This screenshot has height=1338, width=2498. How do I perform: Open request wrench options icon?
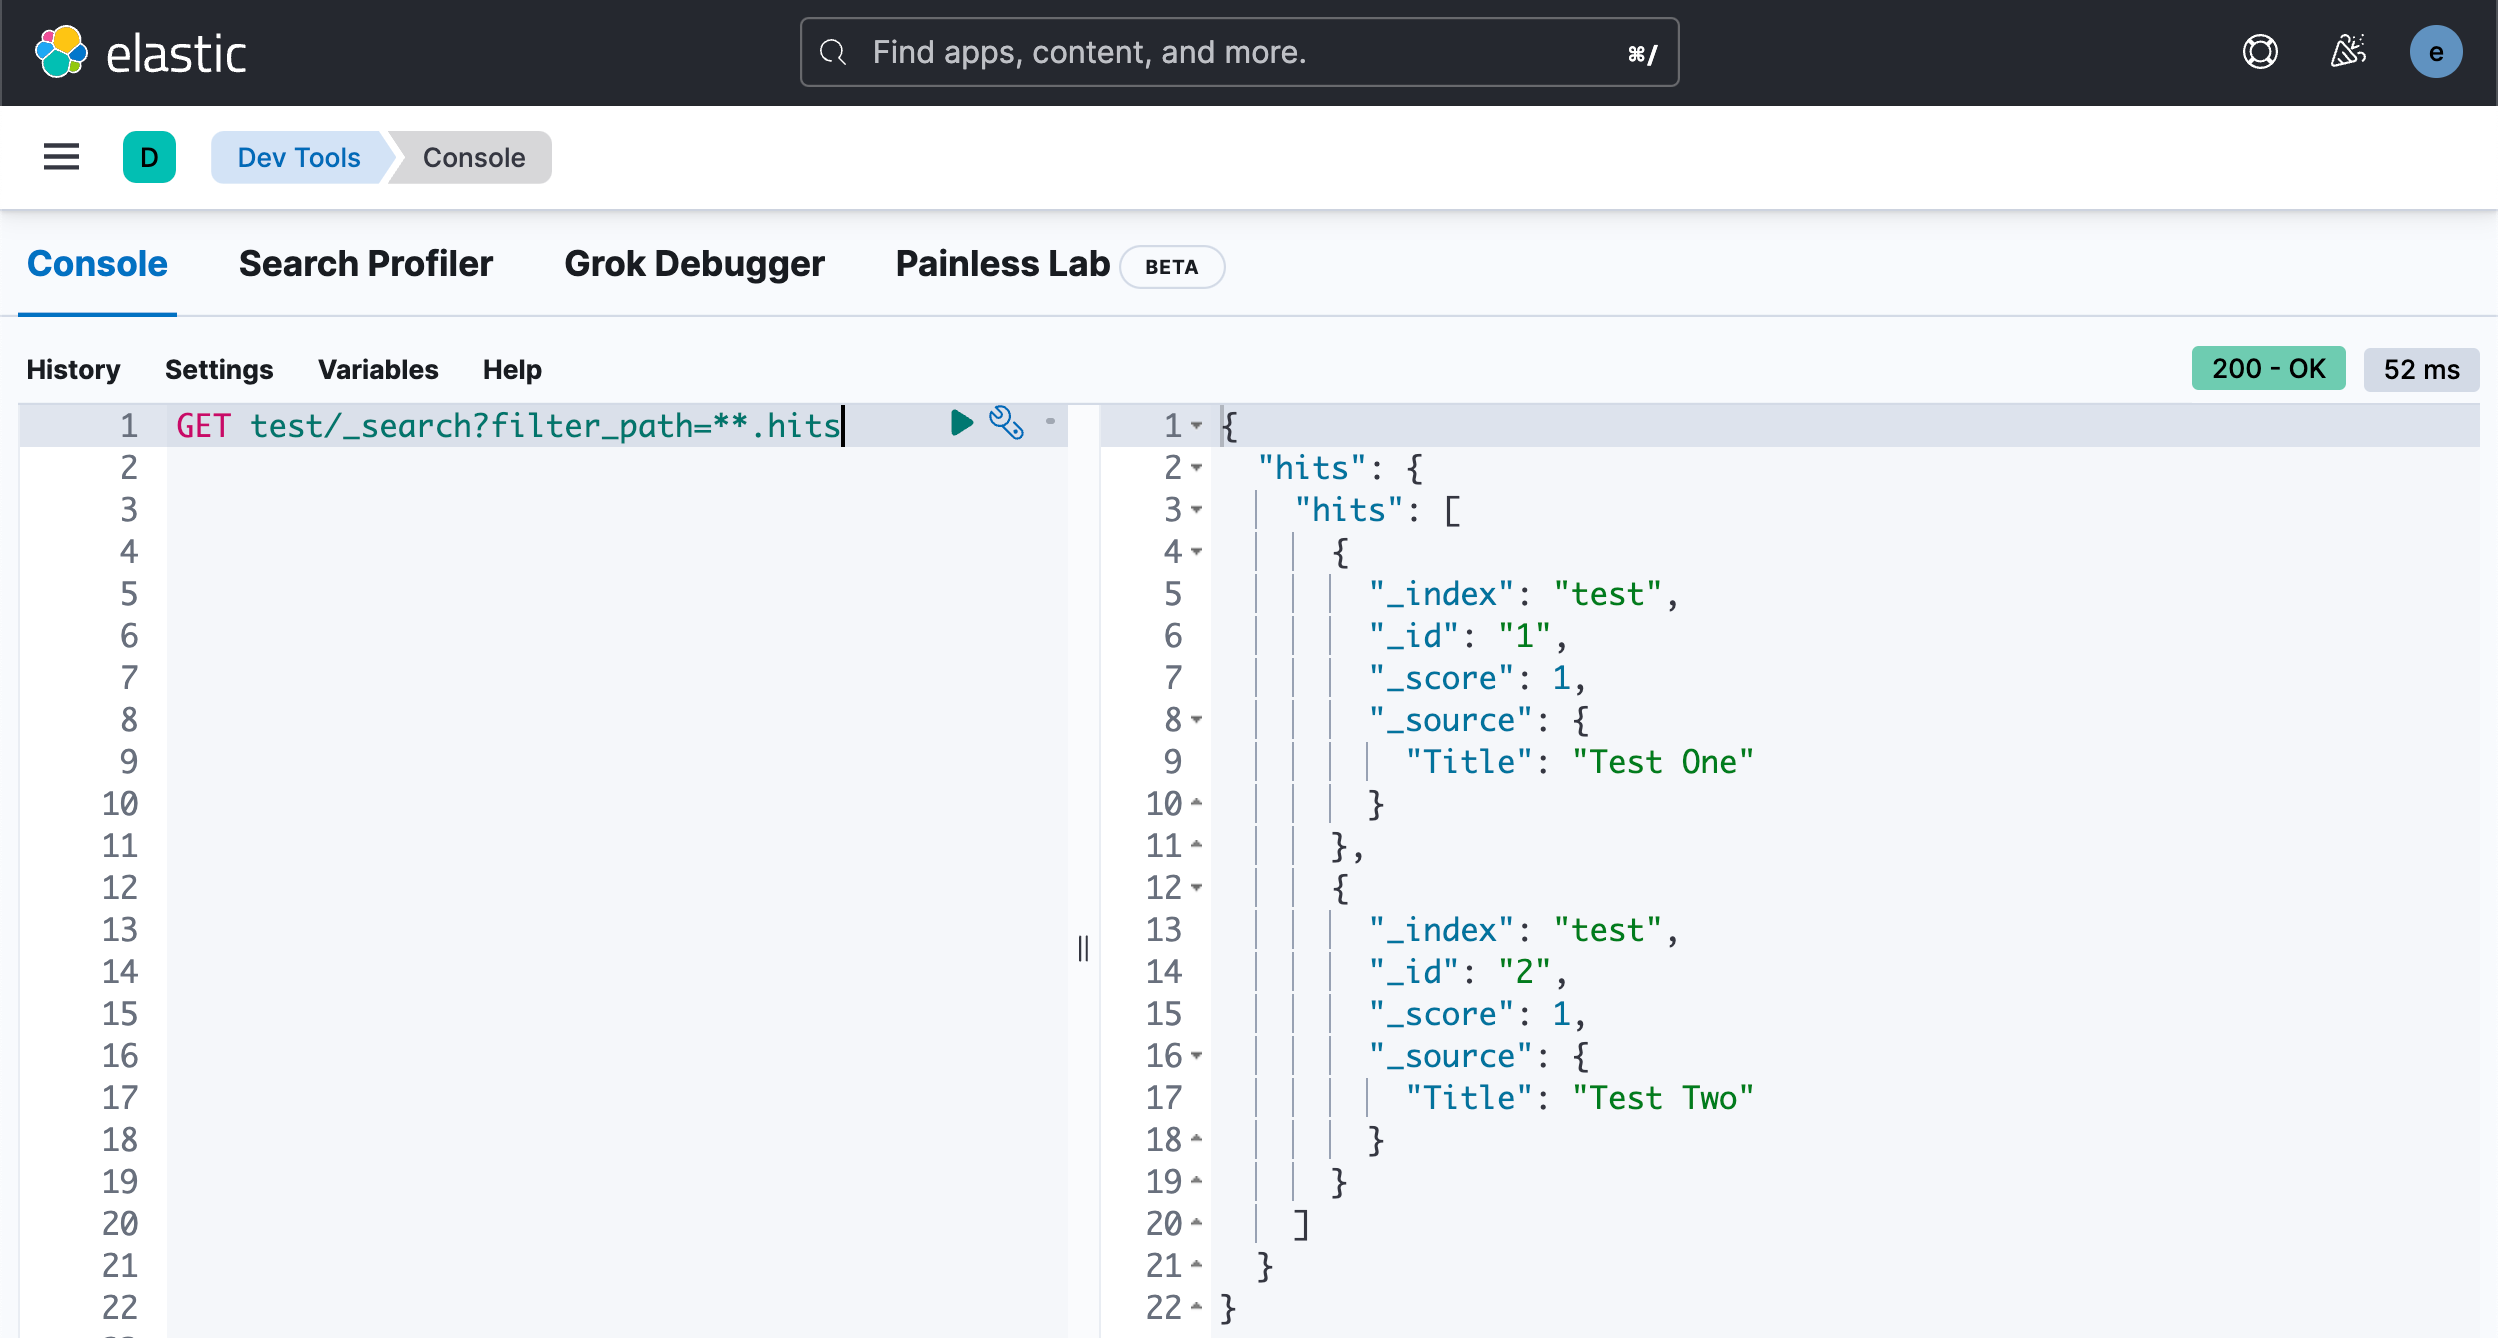pos(1006,423)
